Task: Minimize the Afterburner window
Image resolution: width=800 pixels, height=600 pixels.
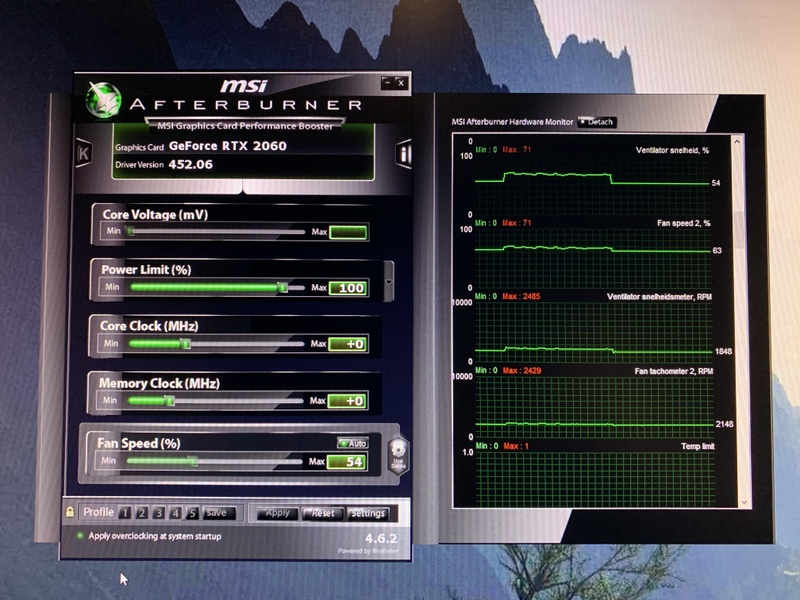Action: click(x=388, y=83)
